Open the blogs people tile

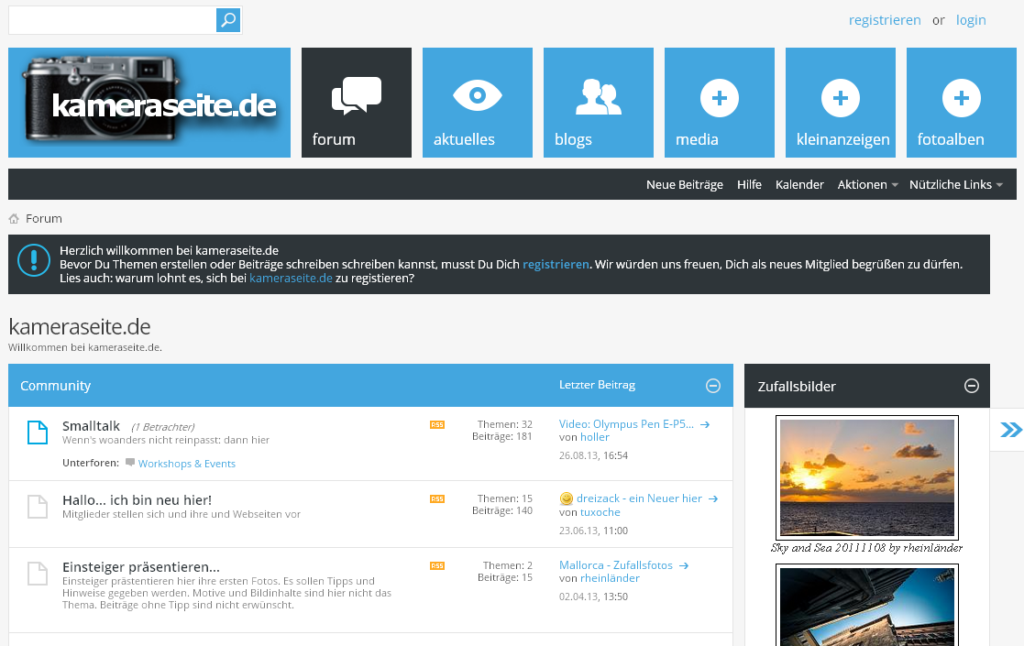click(598, 103)
